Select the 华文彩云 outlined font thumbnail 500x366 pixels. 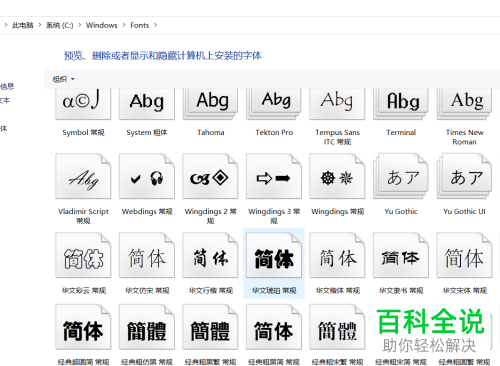tap(83, 255)
